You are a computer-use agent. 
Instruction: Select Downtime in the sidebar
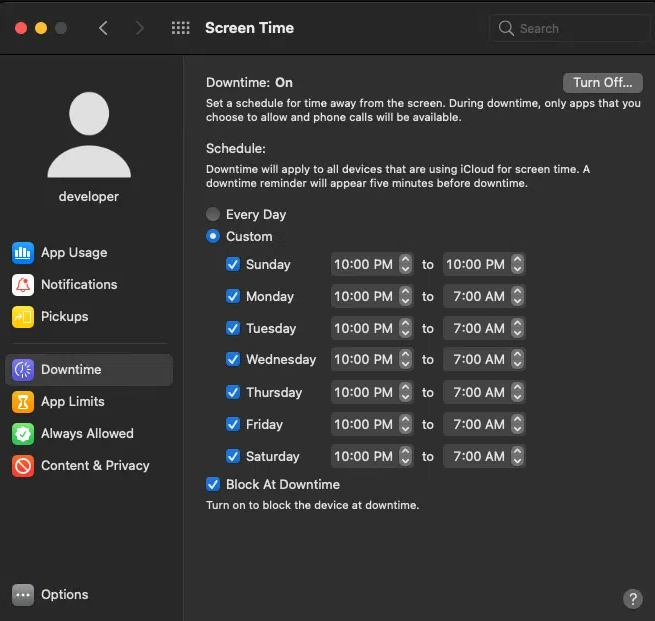[x=89, y=370]
